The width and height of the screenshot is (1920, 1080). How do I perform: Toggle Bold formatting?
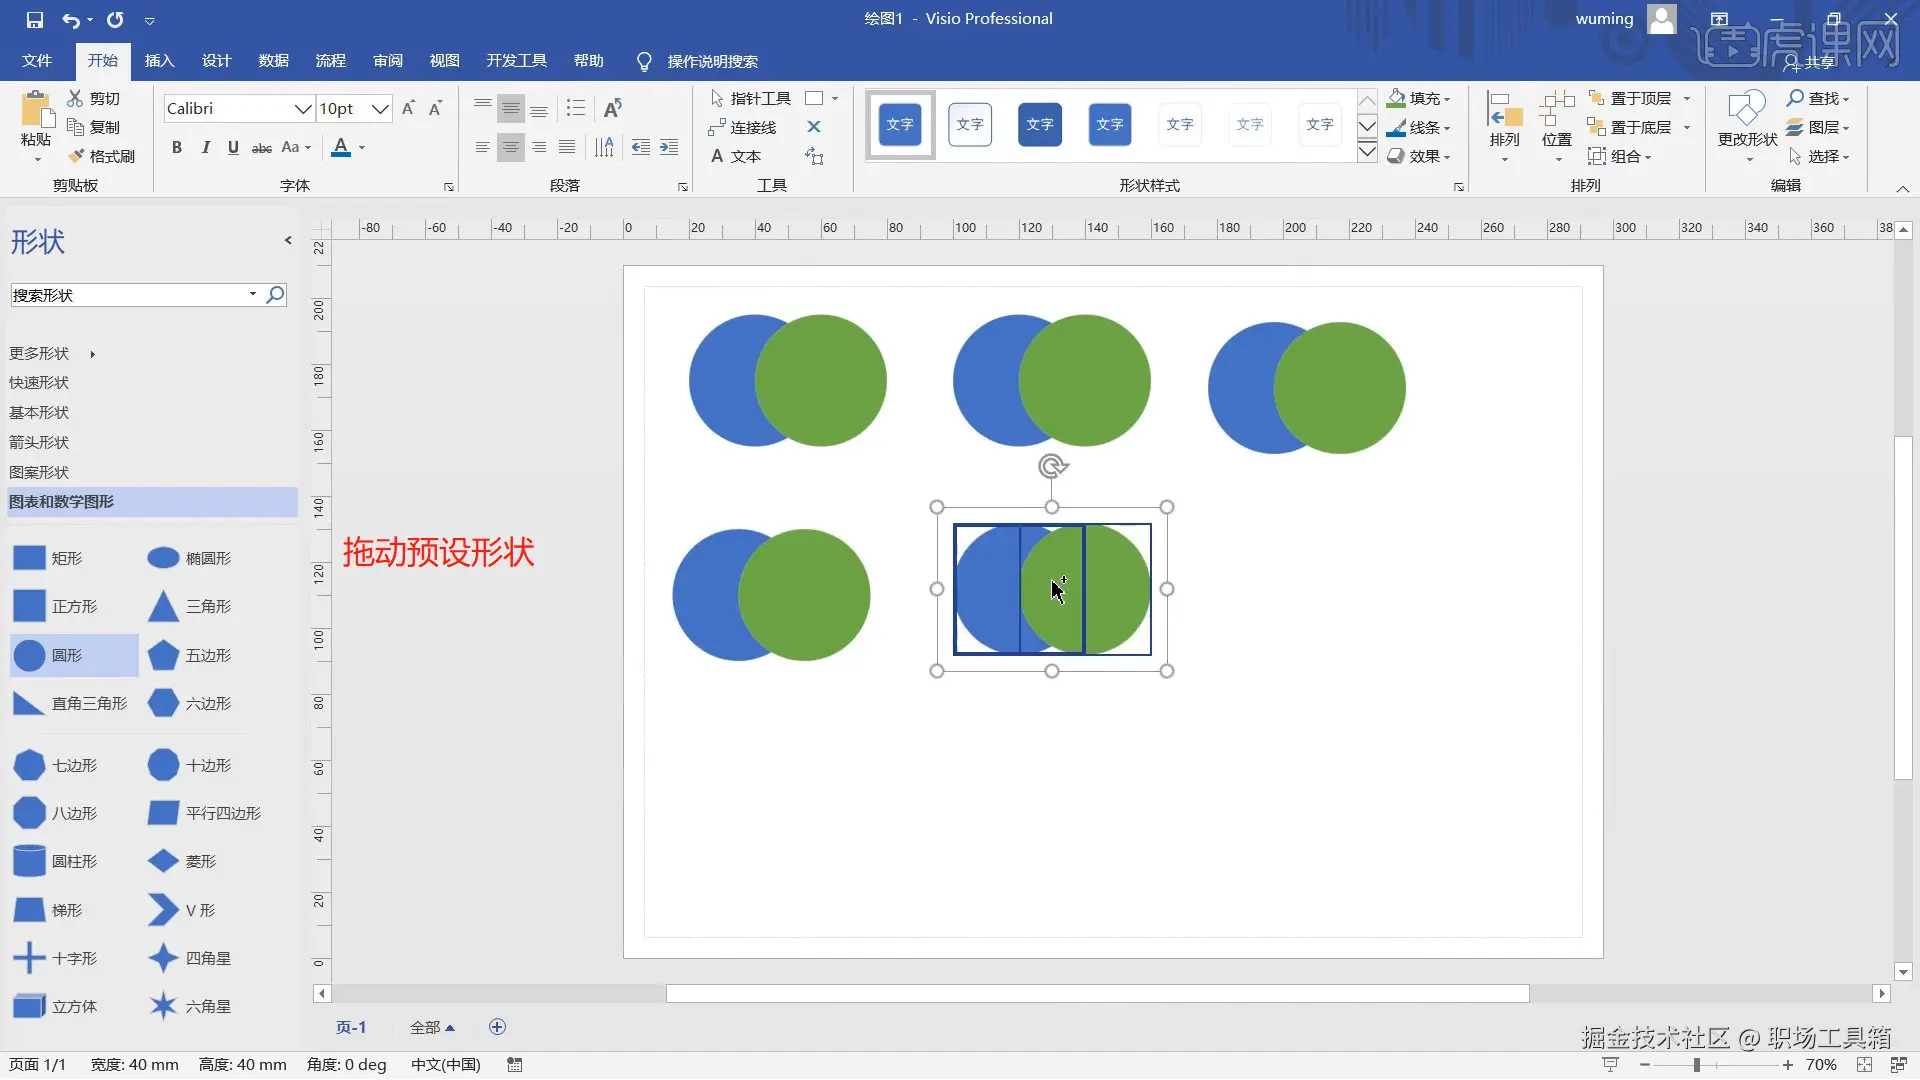point(177,148)
